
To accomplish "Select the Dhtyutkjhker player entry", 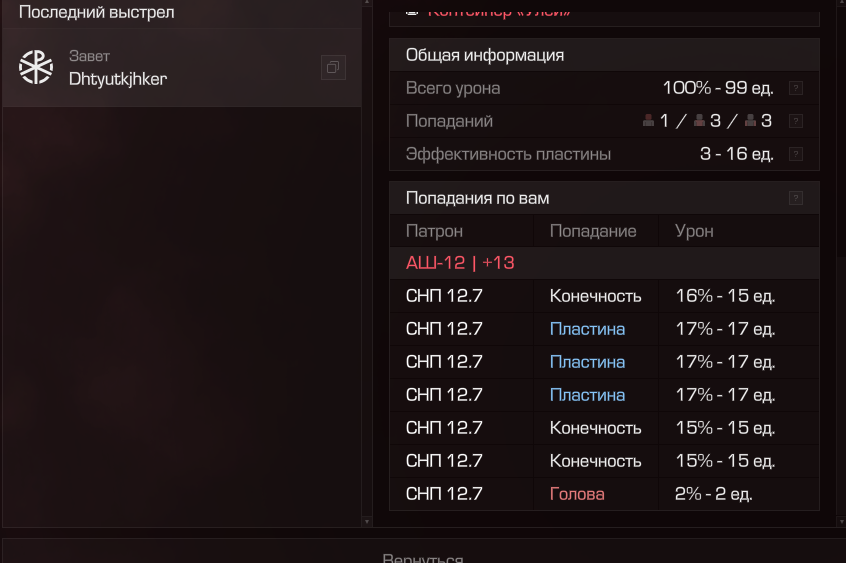I will [182, 67].
